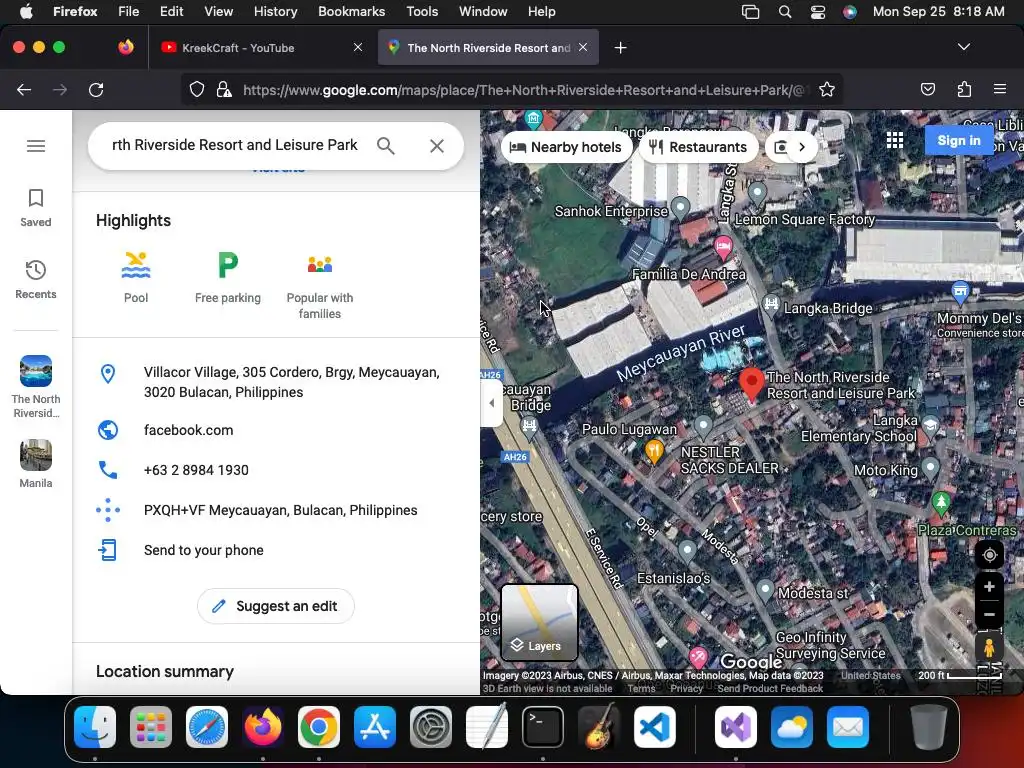Image resolution: width=1024 pixels, height=768 pixels.
Task: Show more category chips with arrow
Action: pos(802,147)
